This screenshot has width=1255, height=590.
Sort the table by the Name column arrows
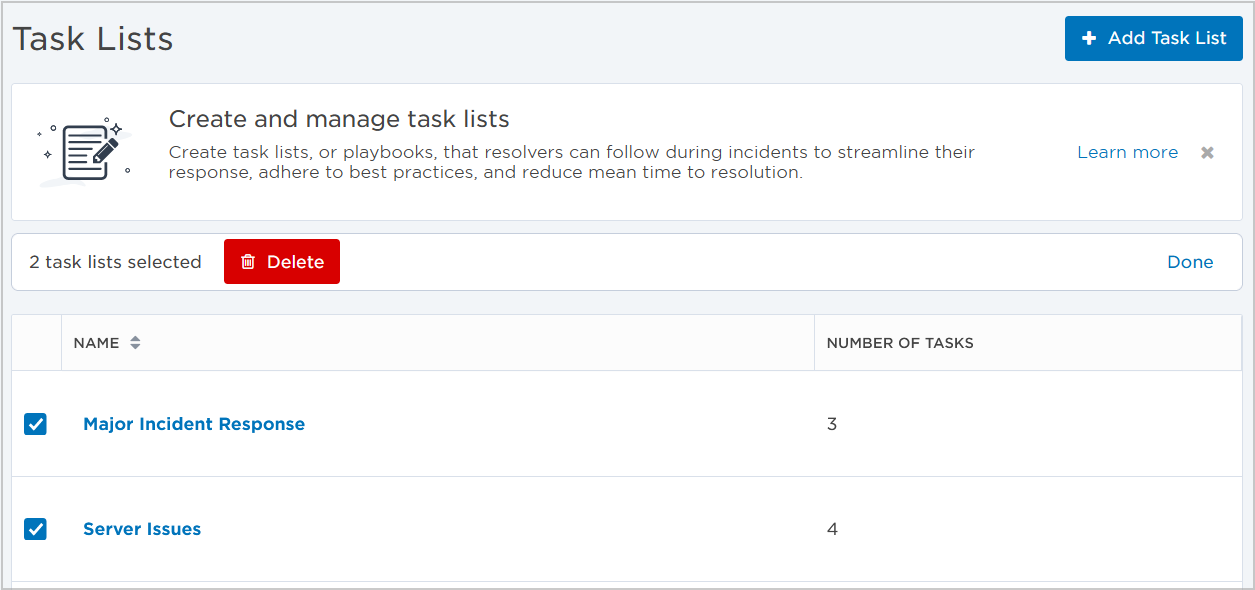[x=135, y=343]
